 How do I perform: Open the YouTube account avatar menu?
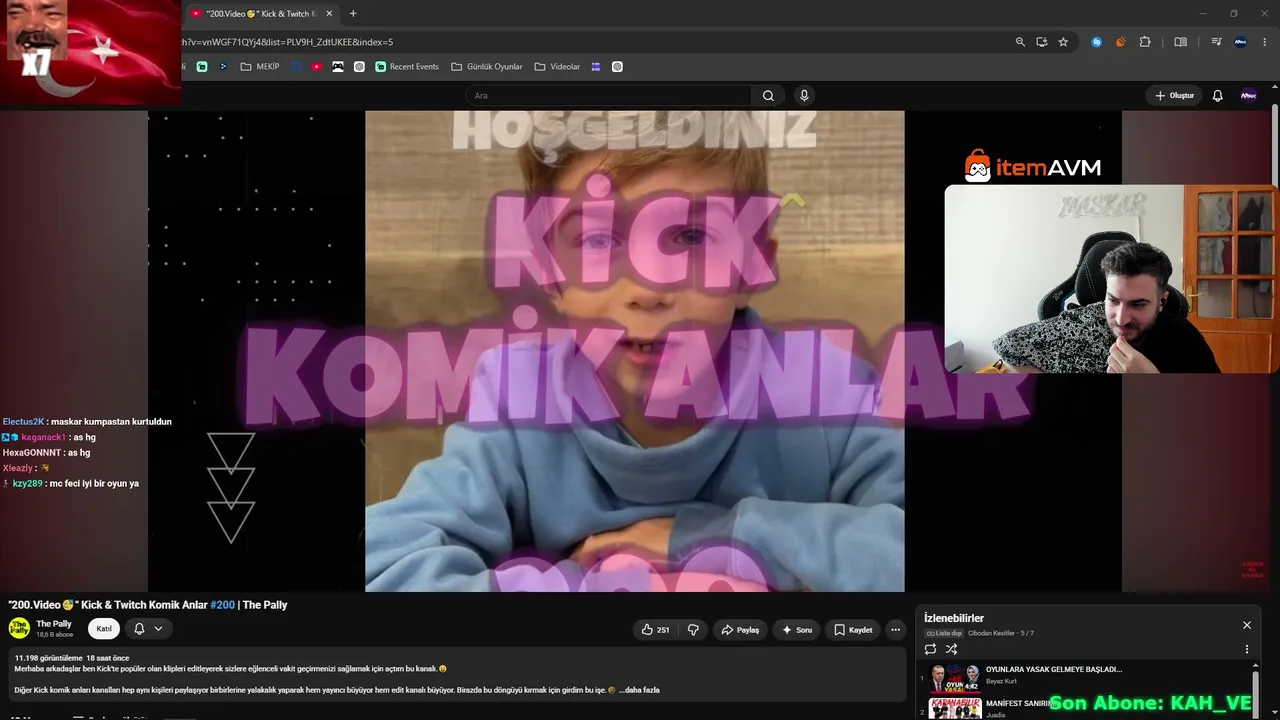(1248, 96)
